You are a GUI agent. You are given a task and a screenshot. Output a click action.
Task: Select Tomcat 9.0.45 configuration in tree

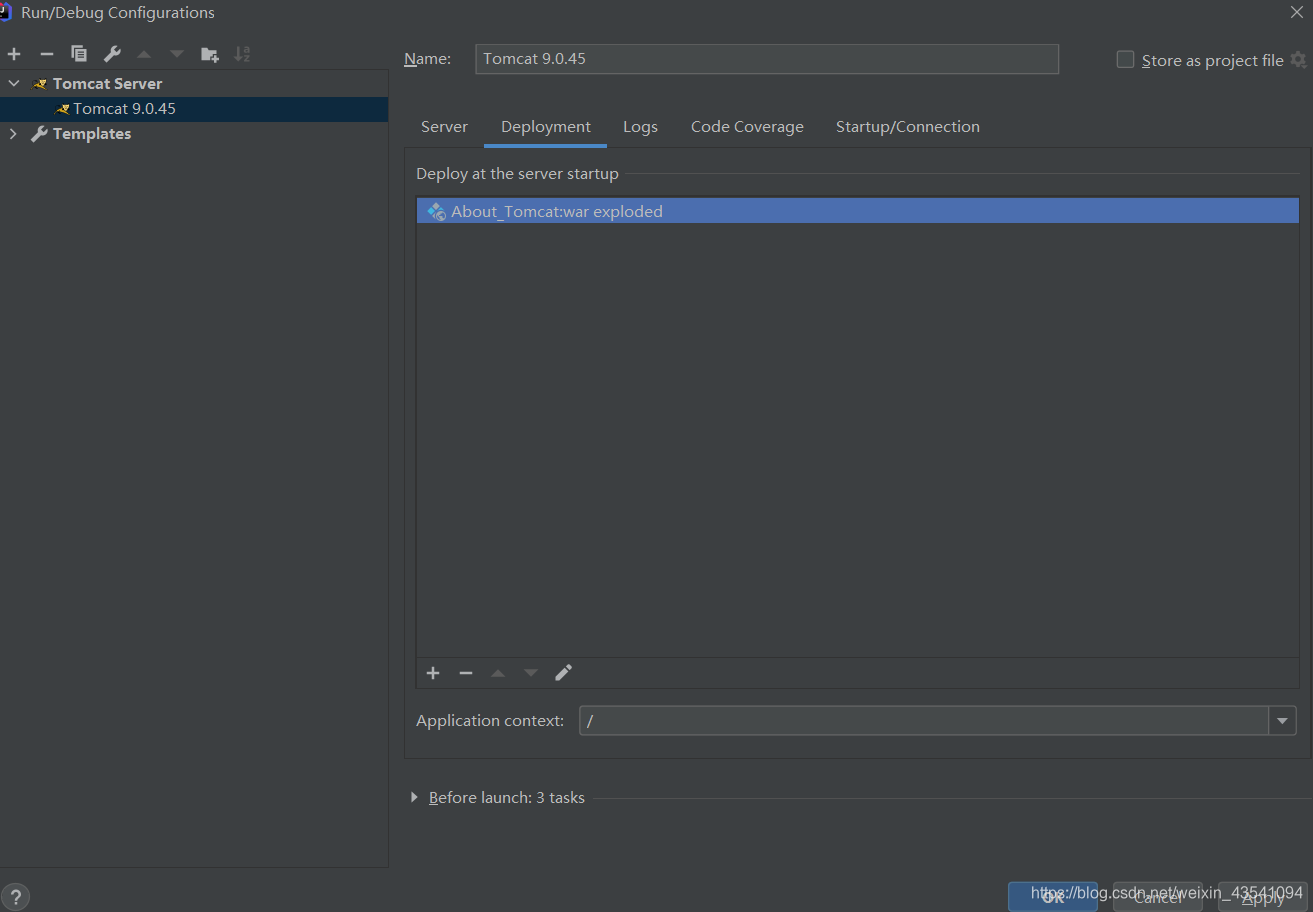[x=194, y=108]
